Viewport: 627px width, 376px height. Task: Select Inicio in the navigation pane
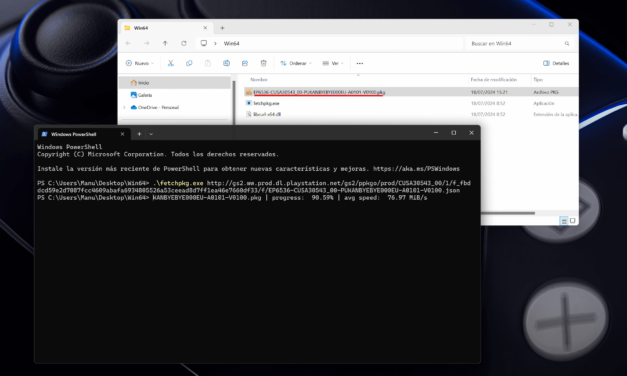click(175, 82)
